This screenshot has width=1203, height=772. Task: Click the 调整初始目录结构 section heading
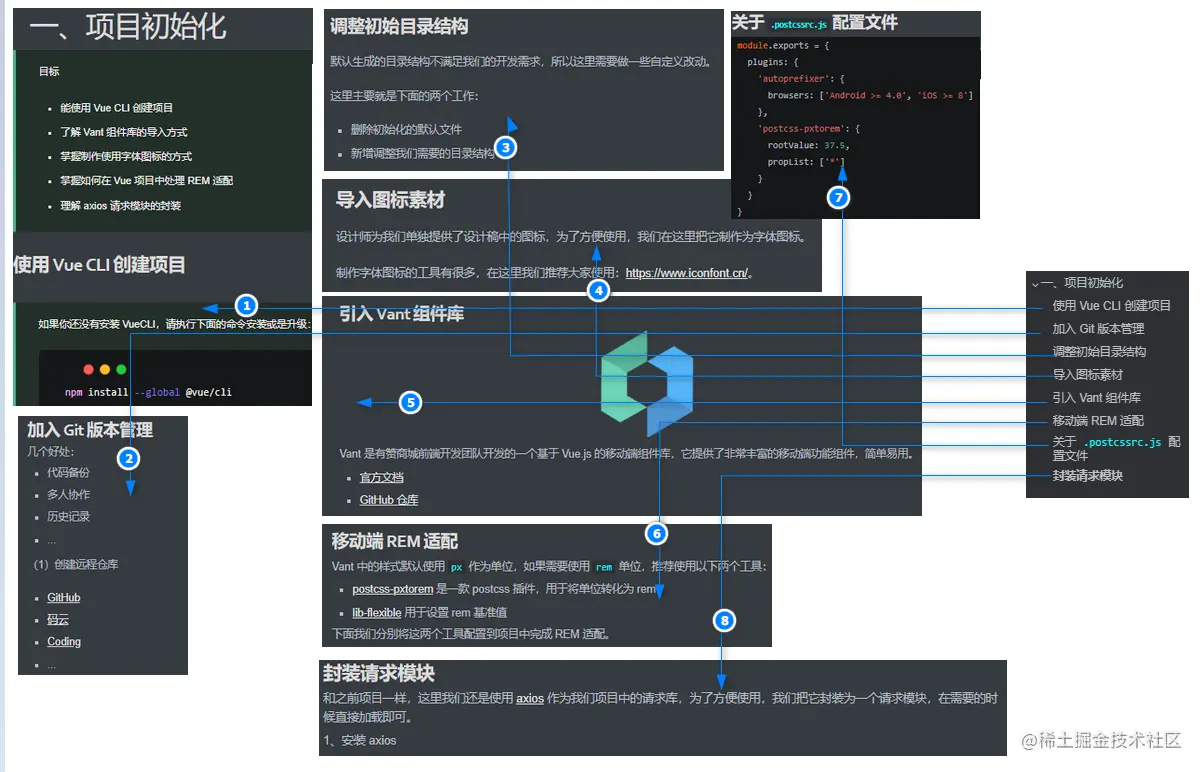point(399,27)
